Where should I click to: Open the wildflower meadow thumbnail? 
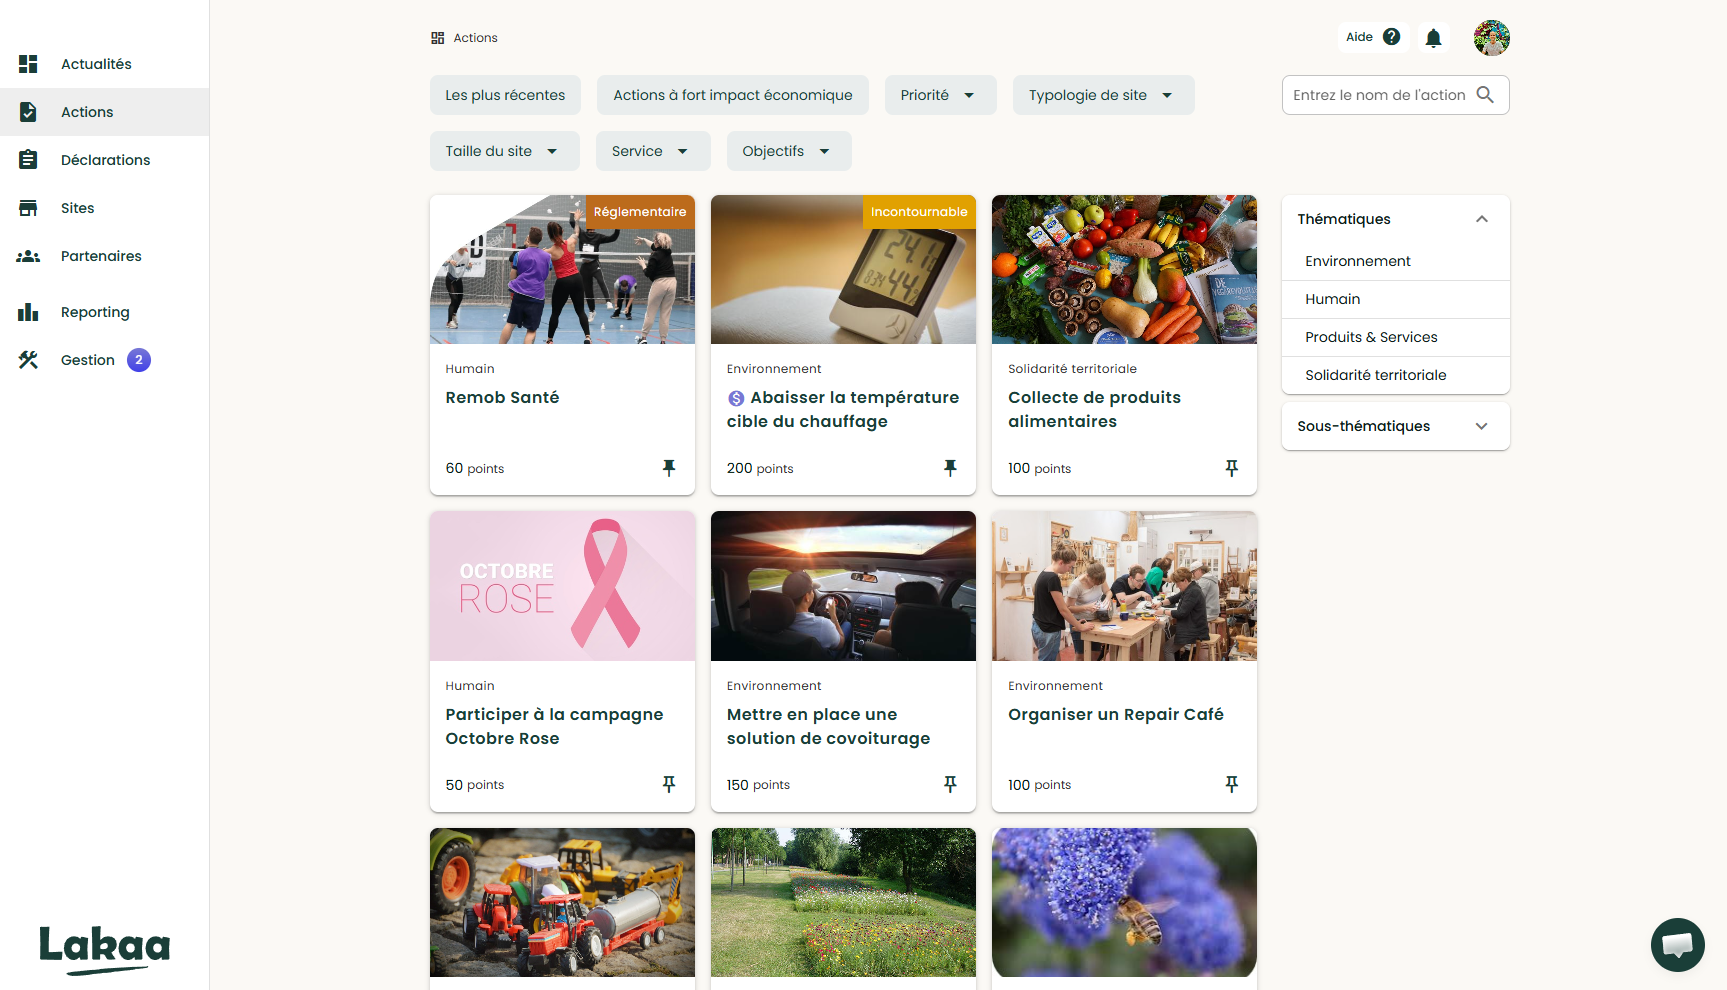[843, 903]
